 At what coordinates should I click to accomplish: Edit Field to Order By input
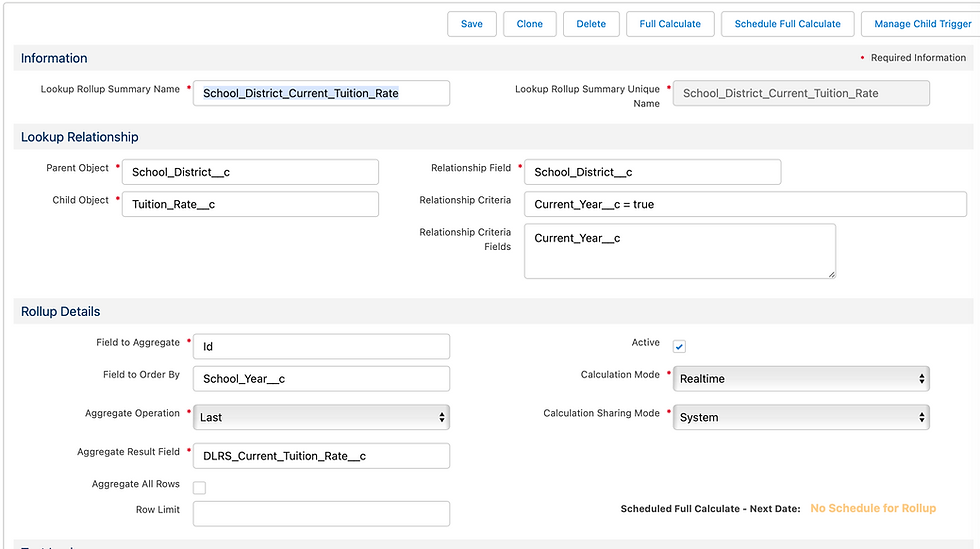coord(321,378)
